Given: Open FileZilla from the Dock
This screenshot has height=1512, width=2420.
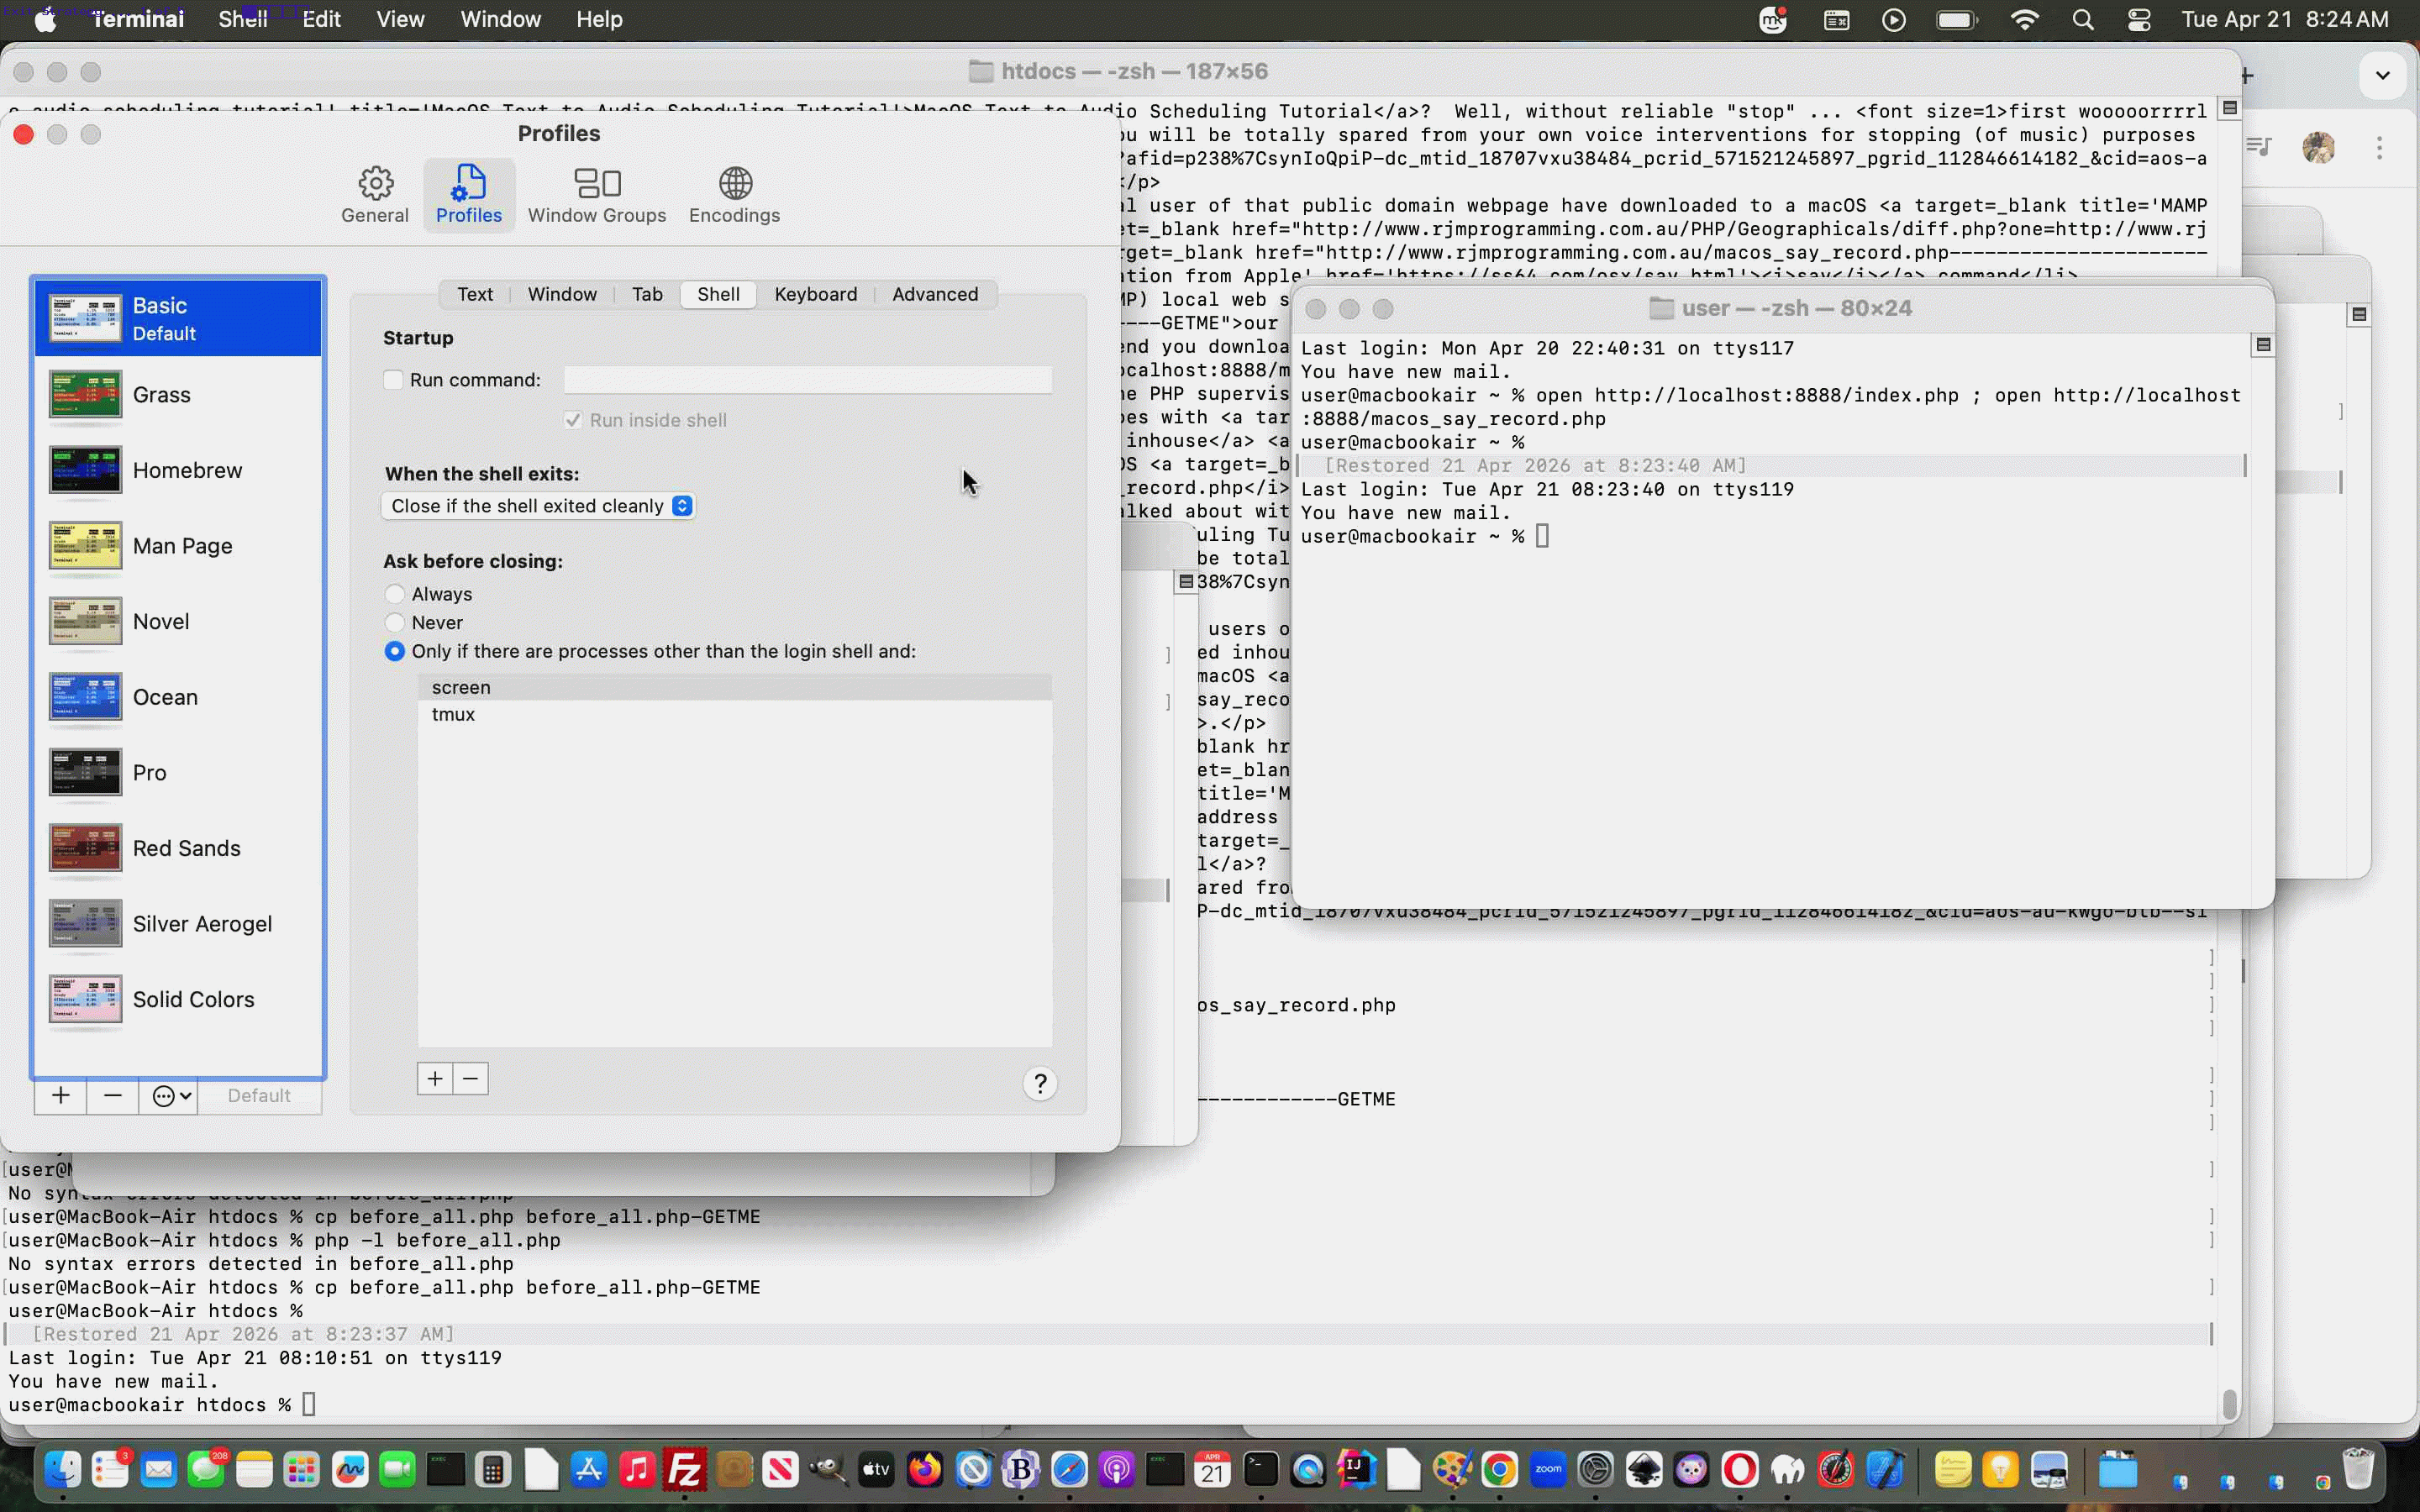Looking at the screenshot, I should click(x=685, y=1470).
